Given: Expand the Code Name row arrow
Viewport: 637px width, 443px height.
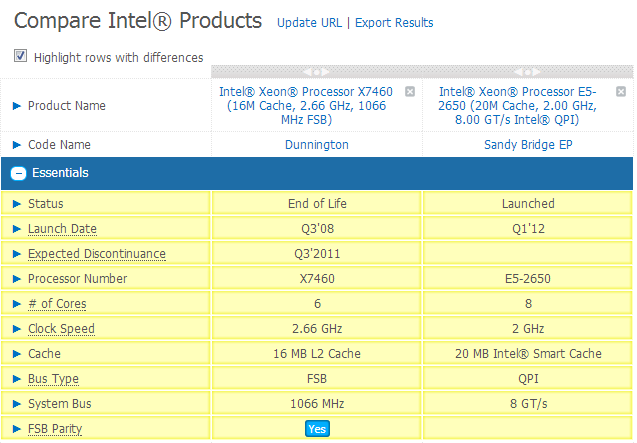Looking at the screenshot, I should tap(17, 145).
